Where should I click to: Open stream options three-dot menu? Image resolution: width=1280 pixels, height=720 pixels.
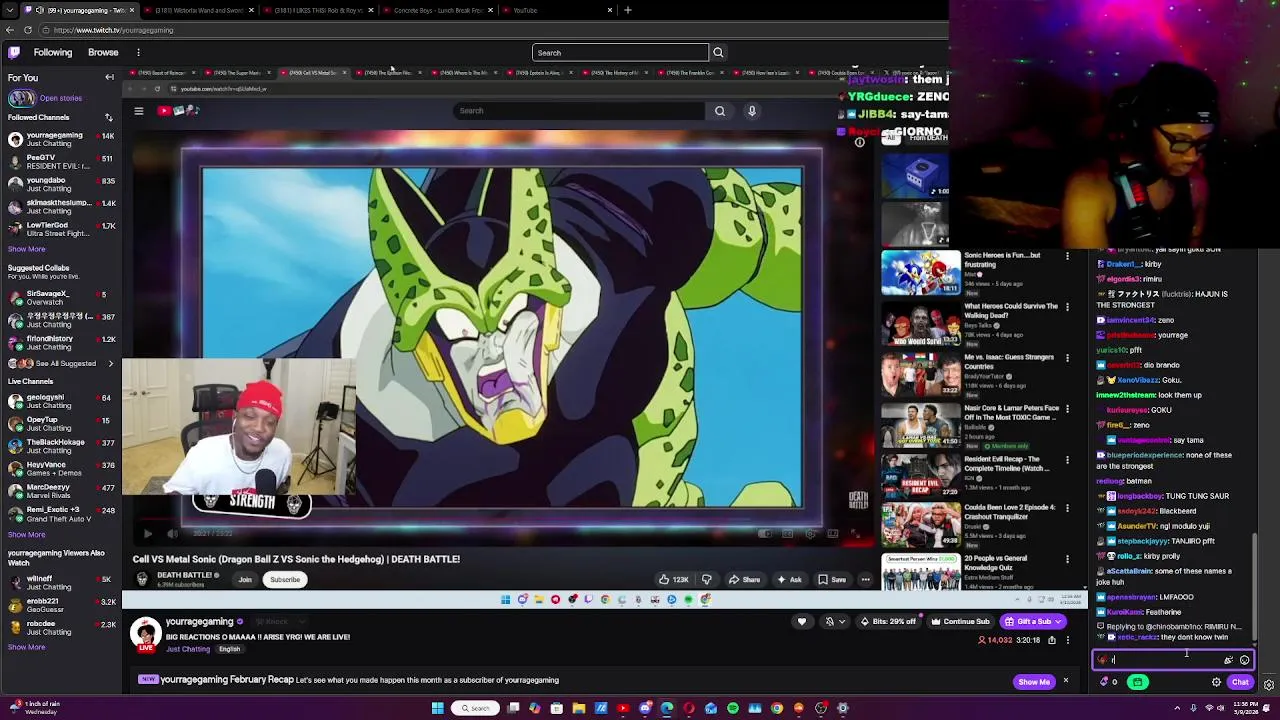pyautogui.click(x=1066, y=640)
